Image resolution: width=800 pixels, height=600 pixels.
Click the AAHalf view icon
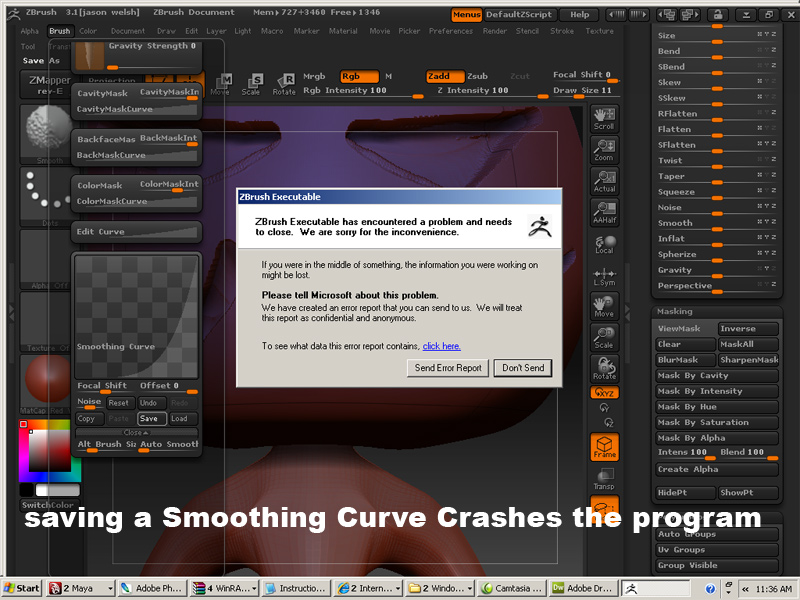[605, 212]
